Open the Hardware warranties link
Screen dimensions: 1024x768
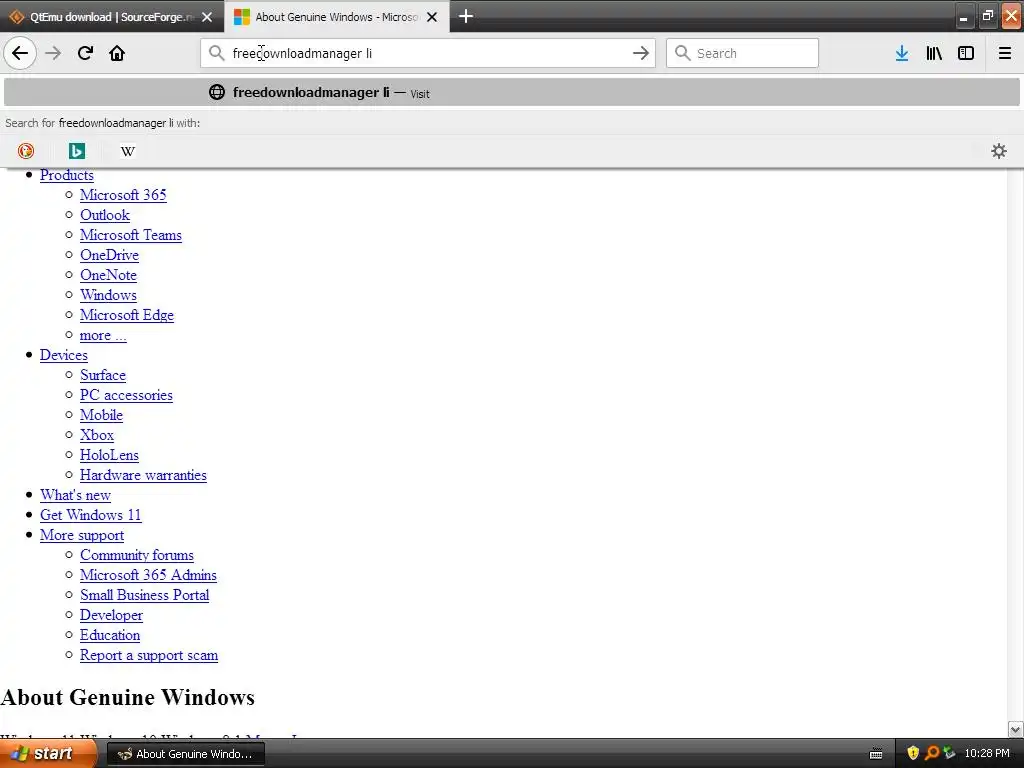143,475
